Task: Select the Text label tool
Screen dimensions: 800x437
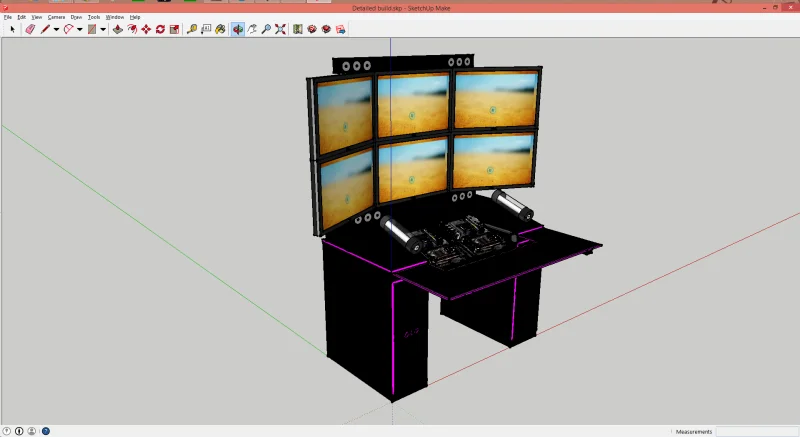Action: (x=206, y=30)
